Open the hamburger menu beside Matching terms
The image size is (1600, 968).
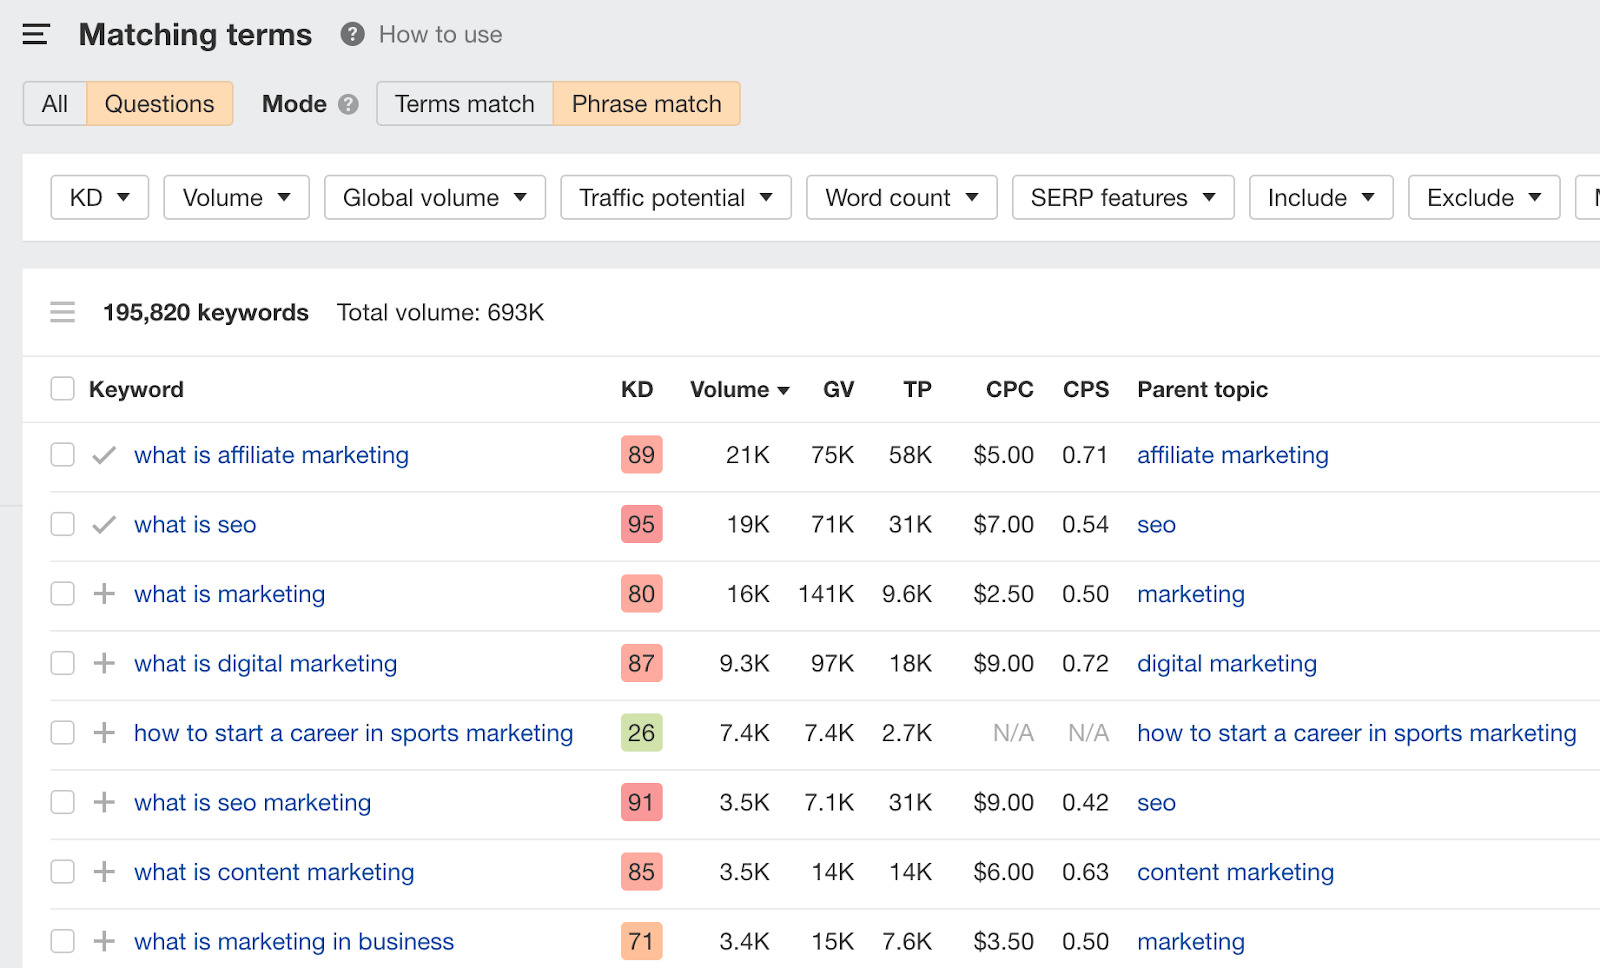pos(36,33)
